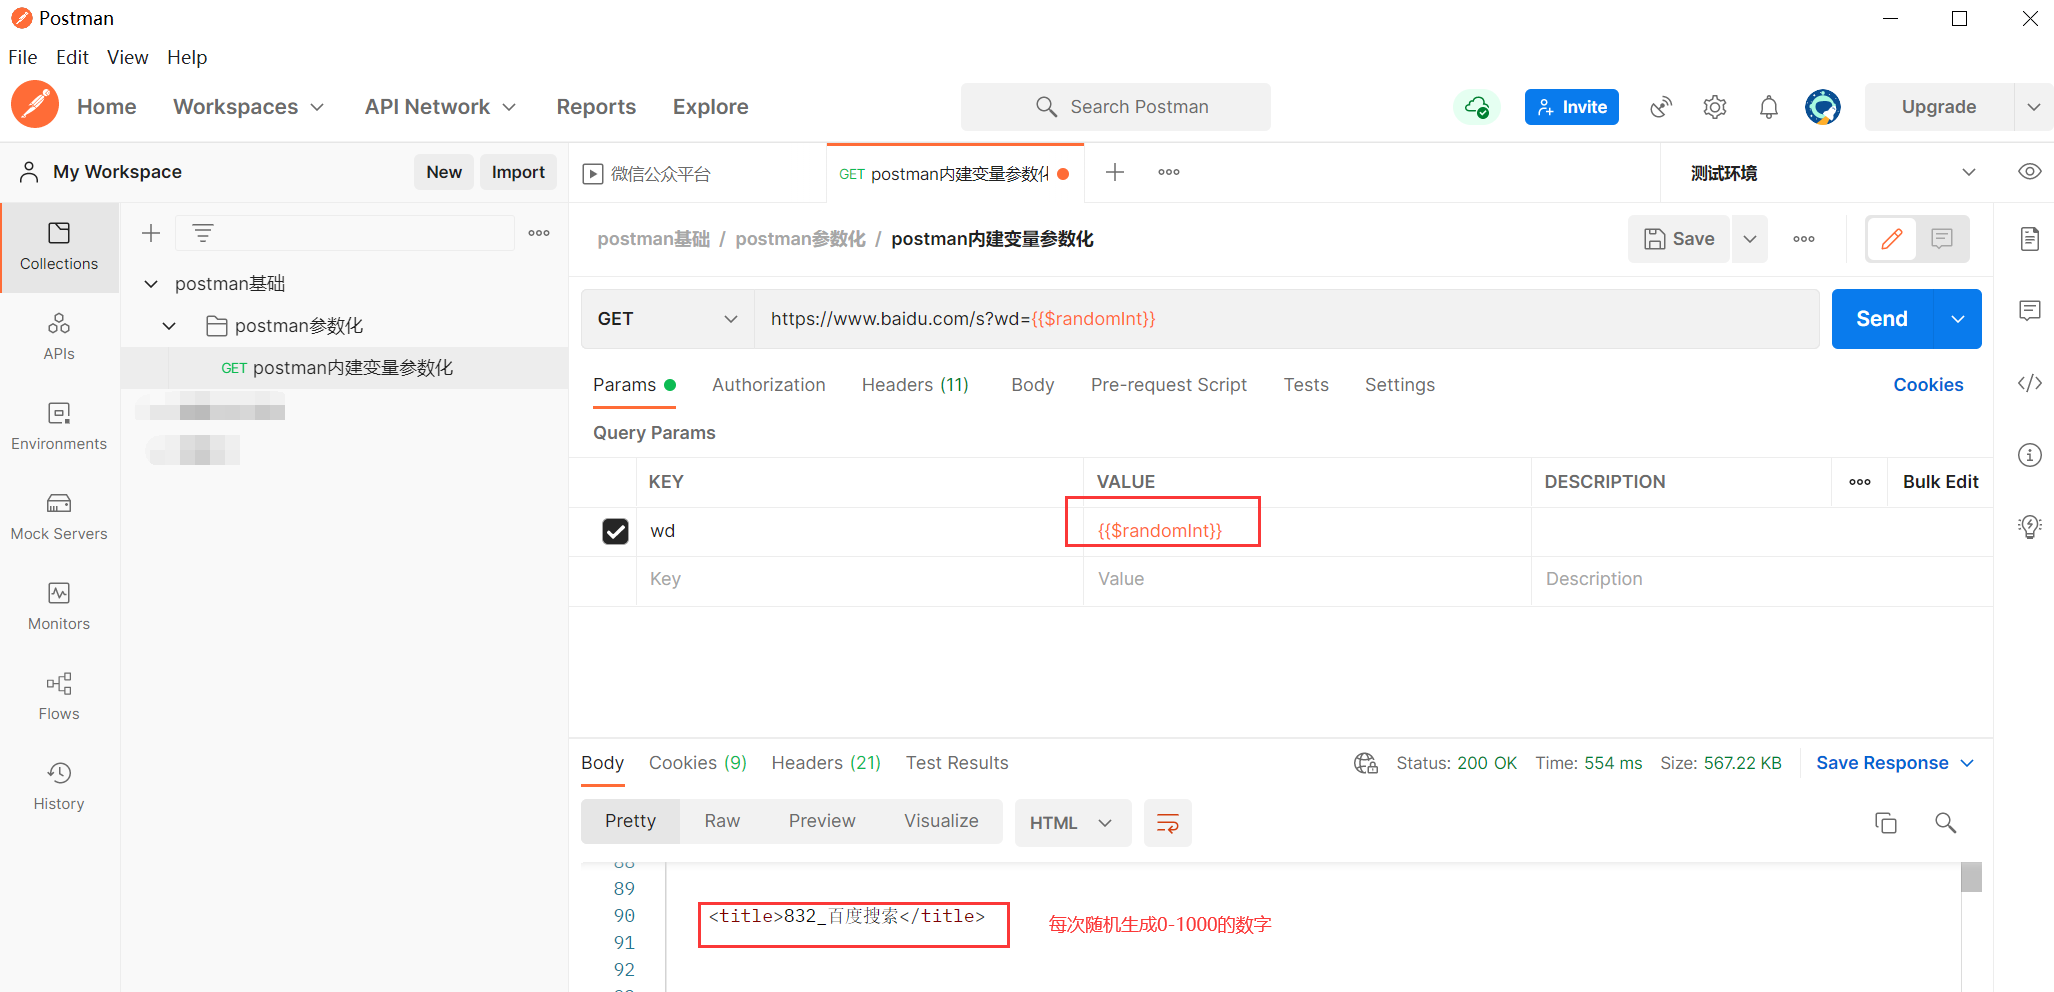Open the settings gear icon
Image resolution: width=2054 pixels, height=992 pixels.
[1715, 107]
